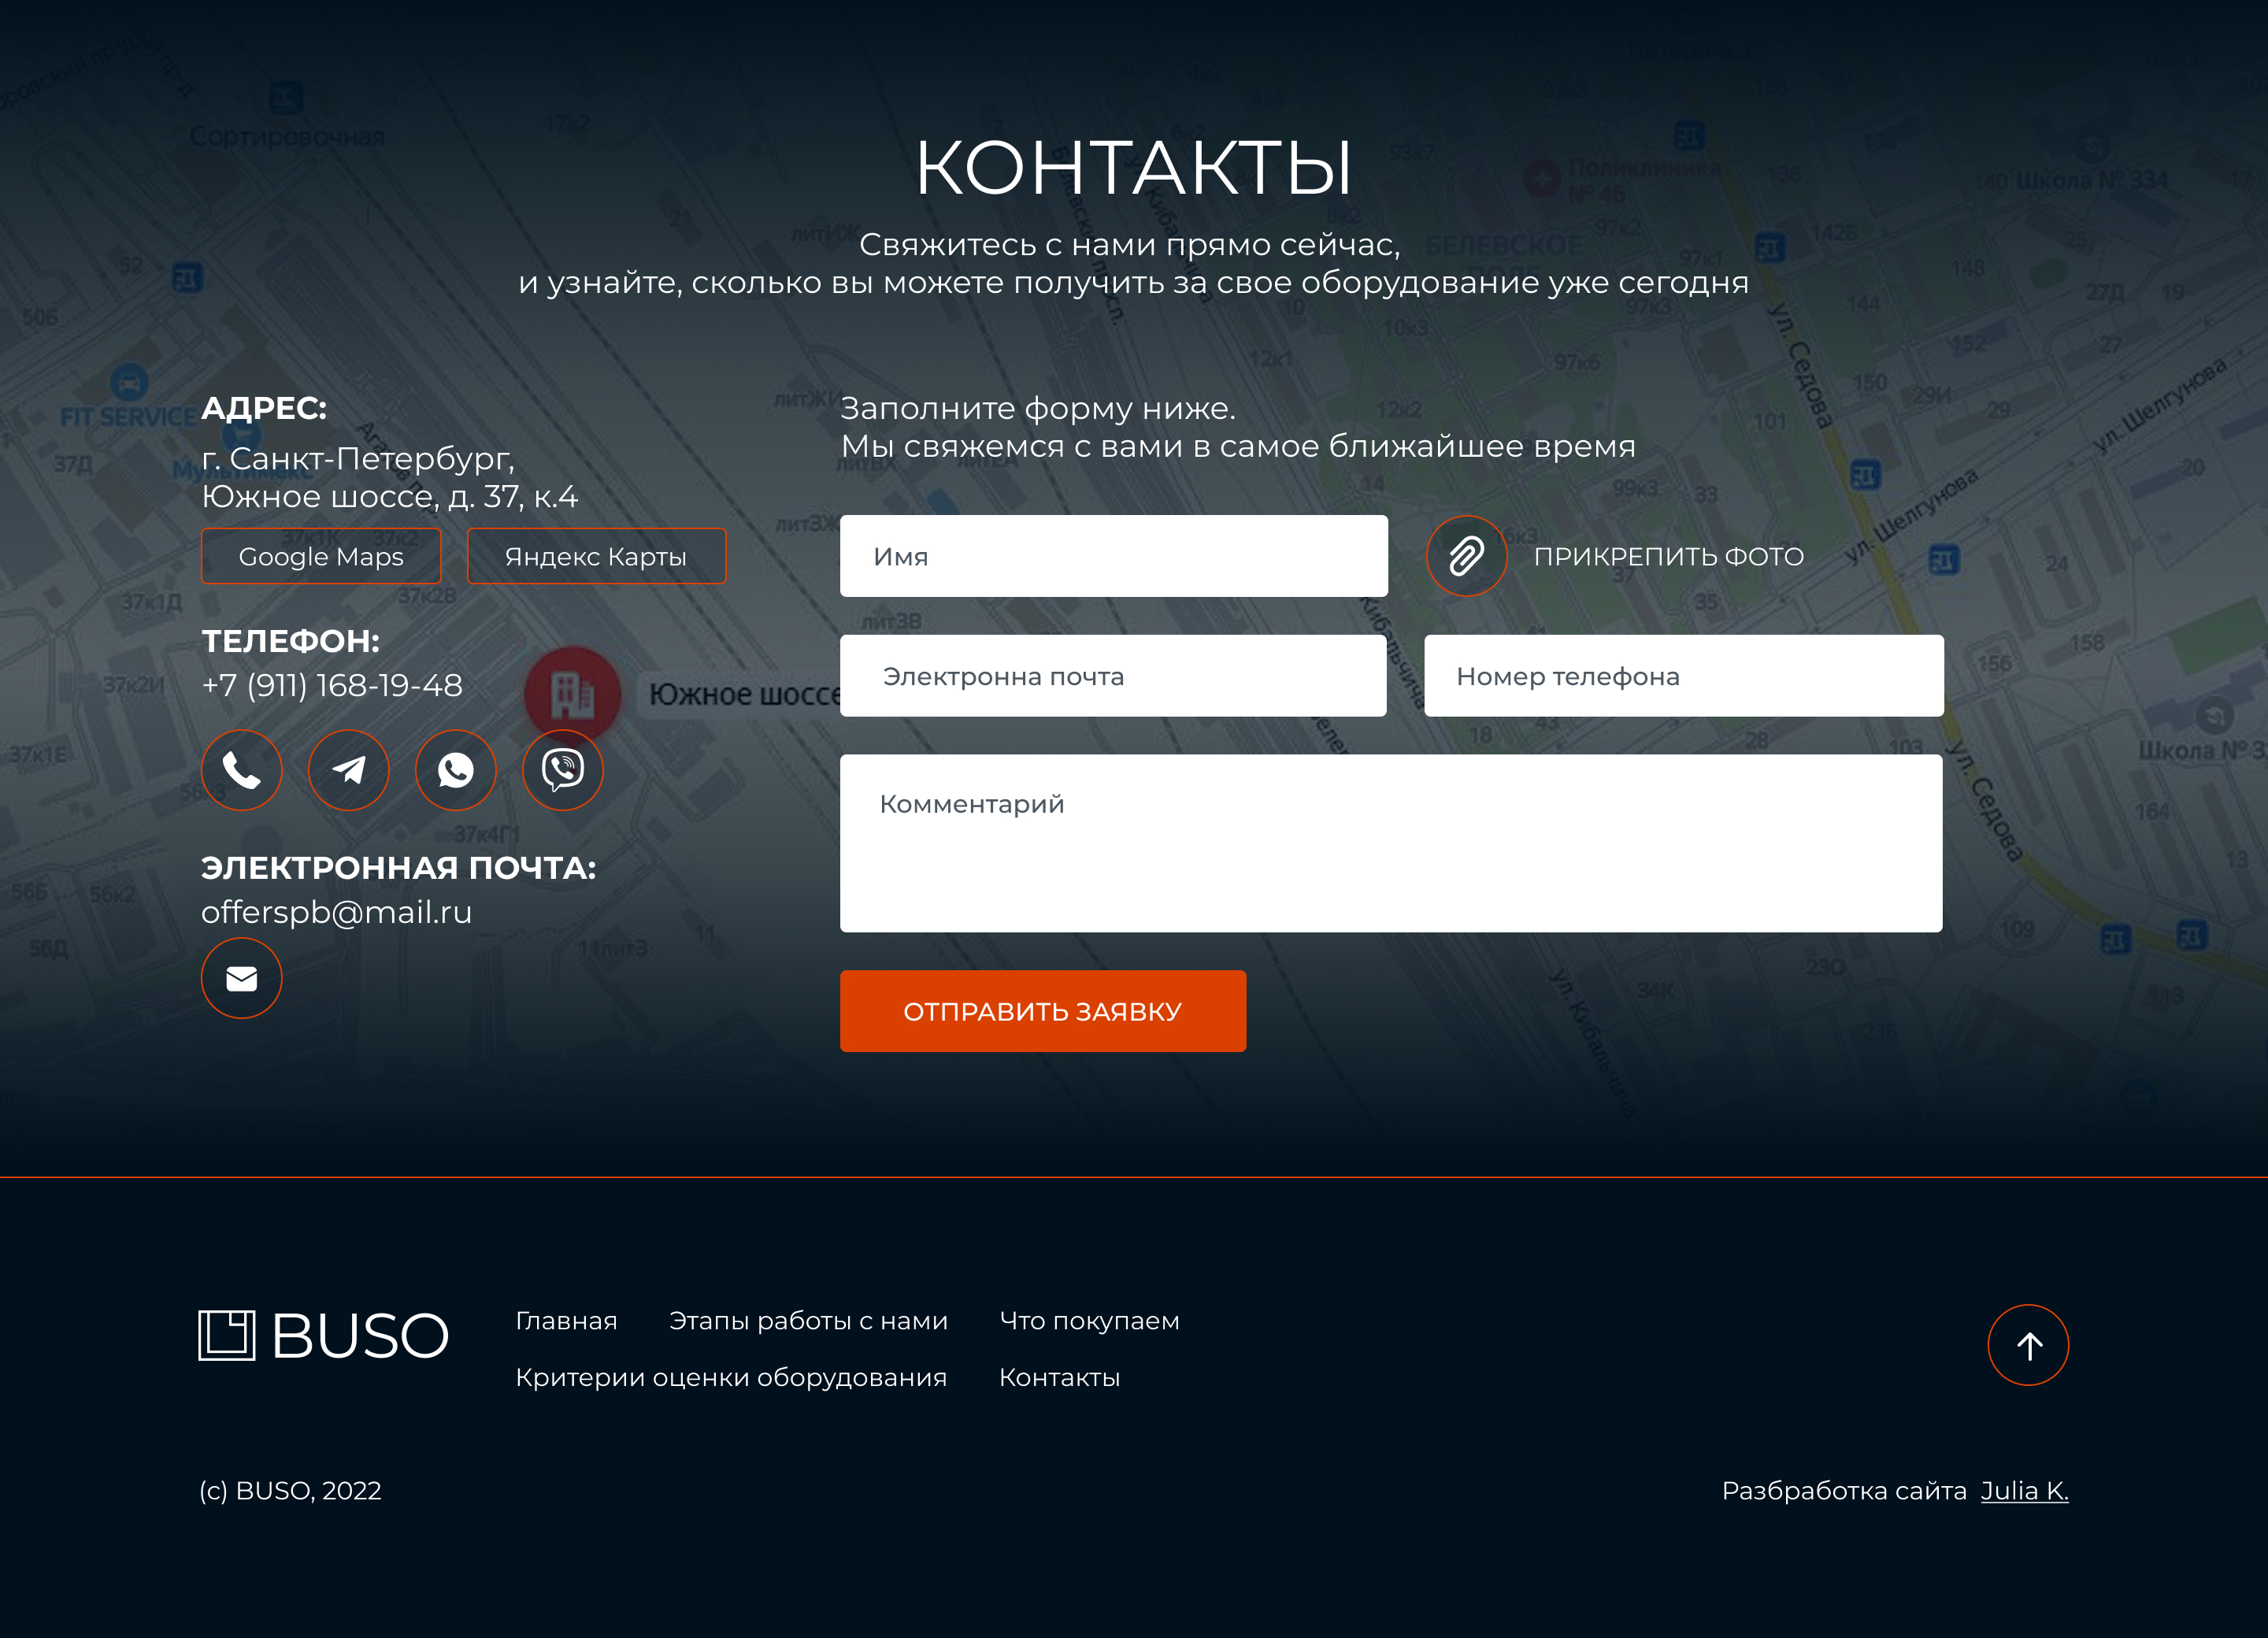Submit the form with Отправить заявку
Viewport: 2268px width, 1638px height.
tap(1043, 1011)
